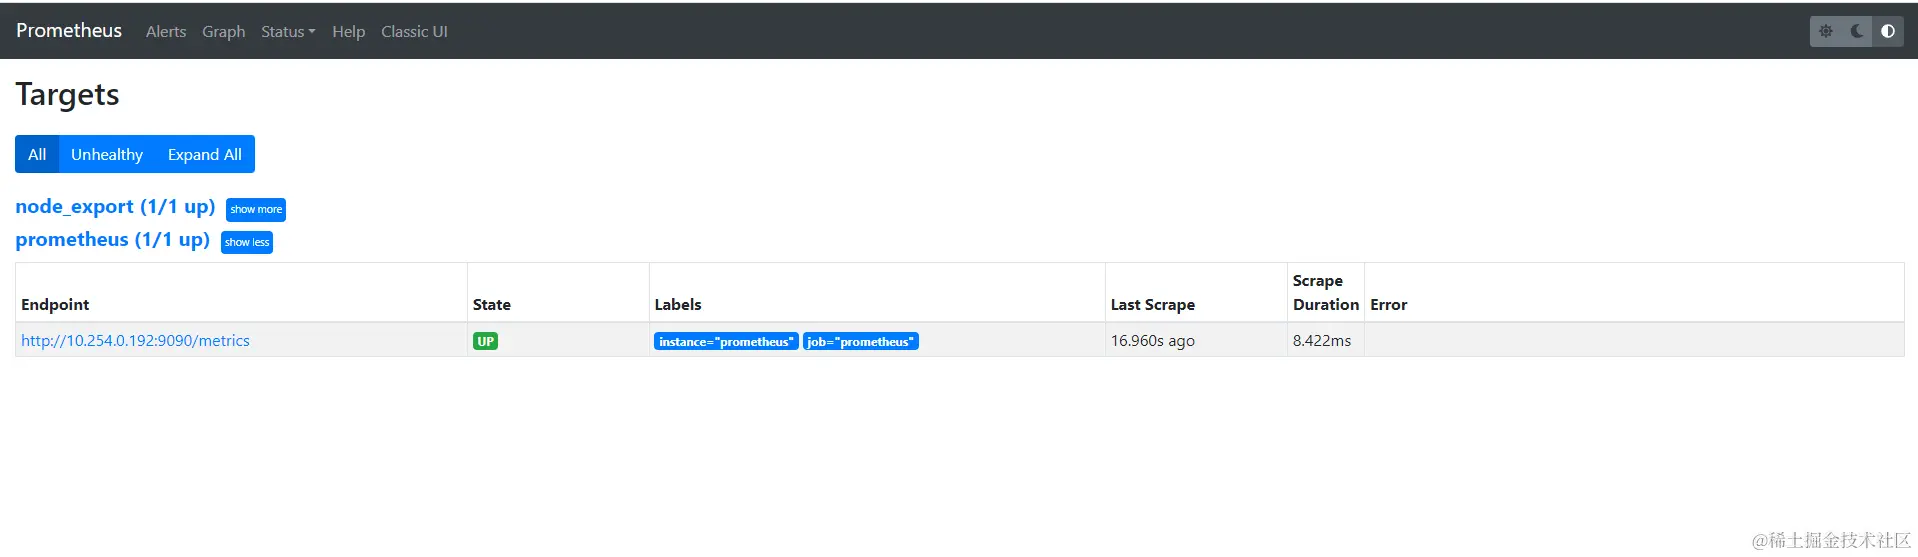Open the Help link in navbar
1918x557 pixels.
click(x=349, y=32)
